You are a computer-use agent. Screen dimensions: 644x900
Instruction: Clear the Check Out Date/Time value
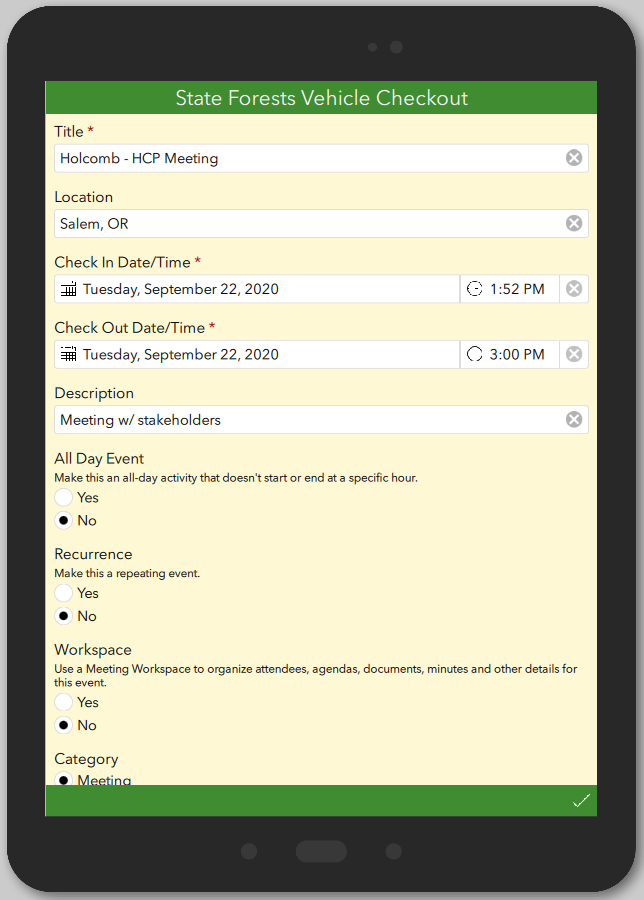coord(573,354)
